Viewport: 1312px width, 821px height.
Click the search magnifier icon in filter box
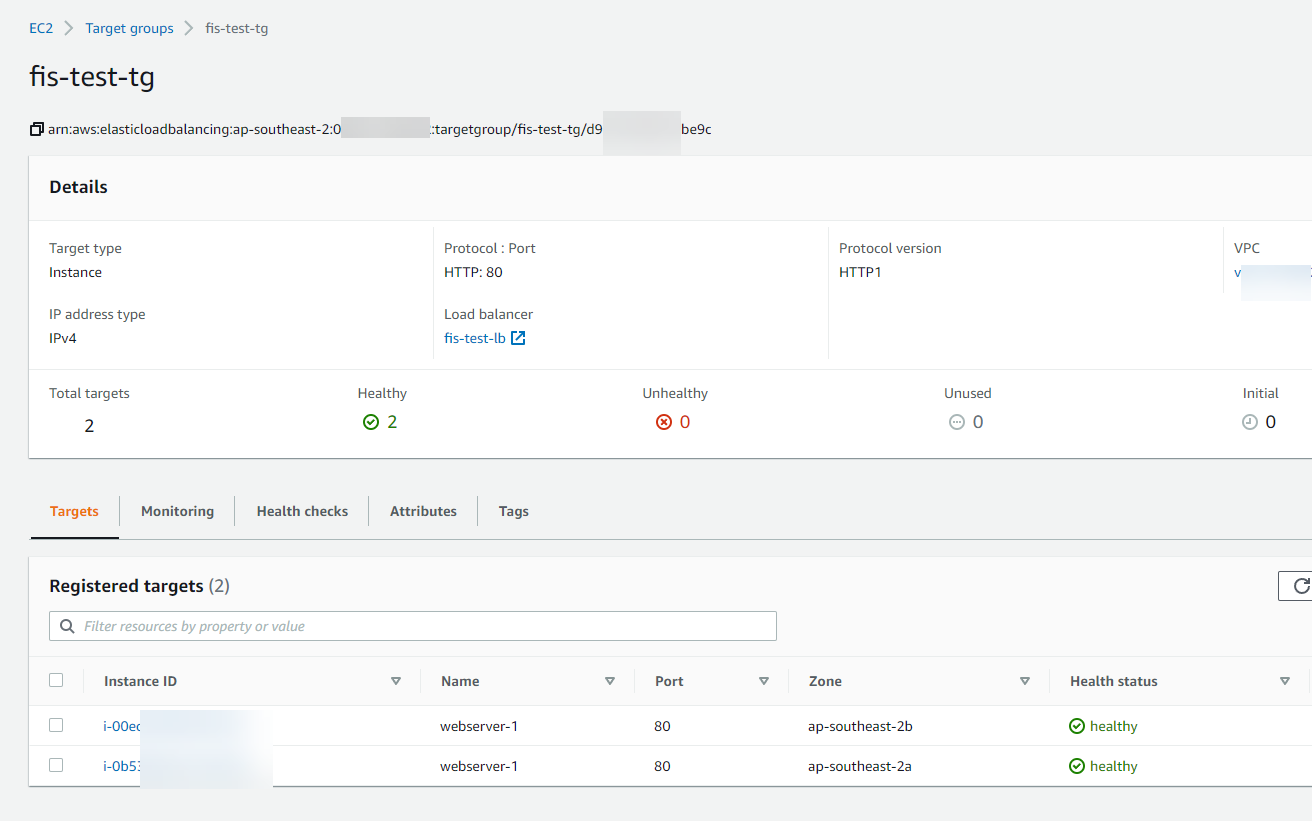[x=67, y=626]
